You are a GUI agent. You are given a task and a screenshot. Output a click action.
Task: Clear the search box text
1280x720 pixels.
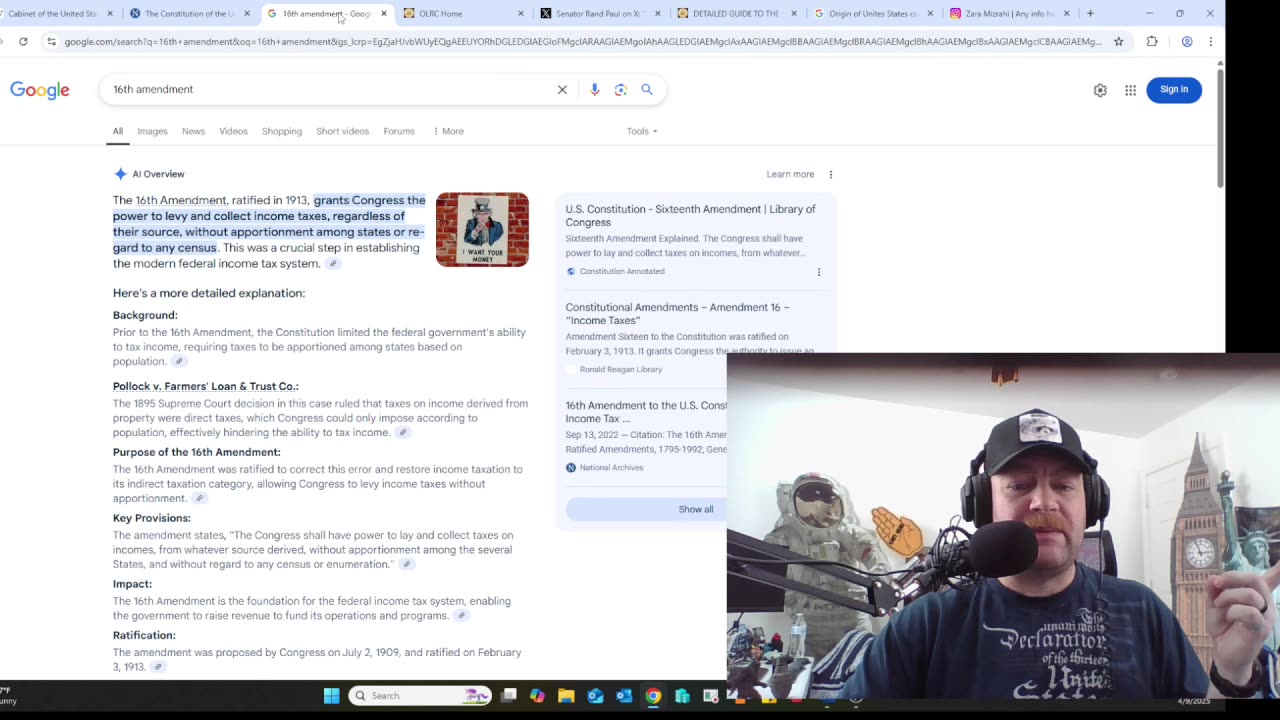click(x=562, y=89)
